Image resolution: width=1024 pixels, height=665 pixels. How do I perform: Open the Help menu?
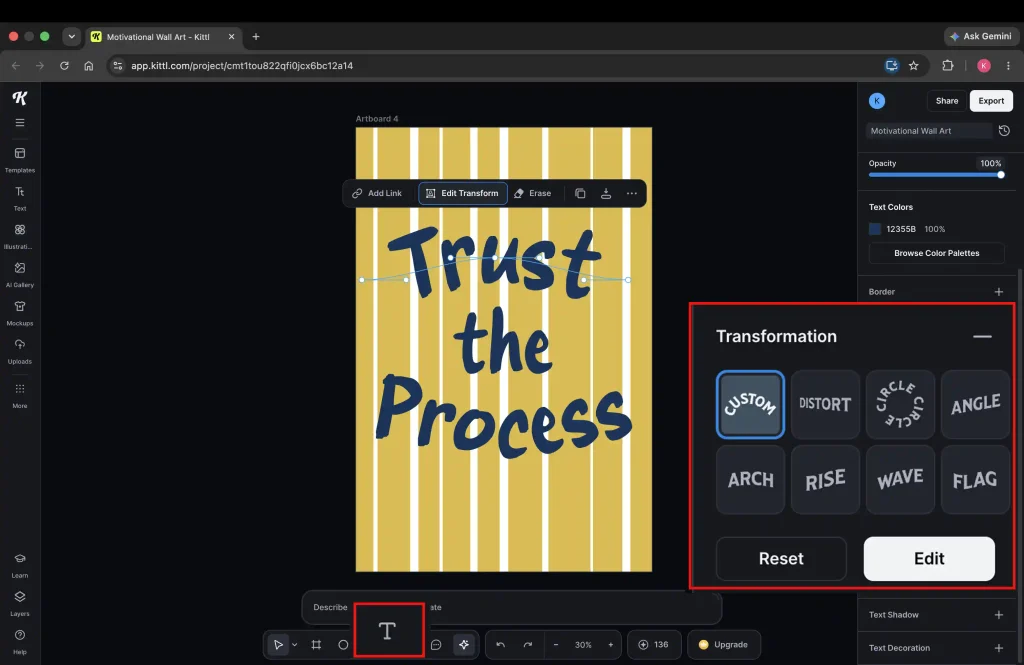click(20, 641)
